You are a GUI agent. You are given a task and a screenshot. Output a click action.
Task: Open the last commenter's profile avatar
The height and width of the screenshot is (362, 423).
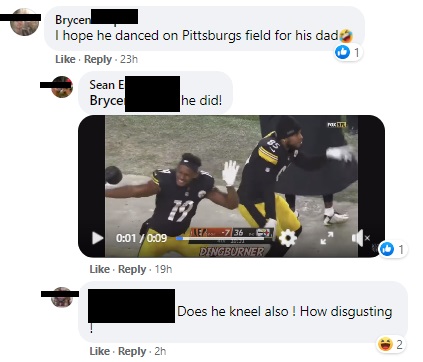tap(62, 297)
